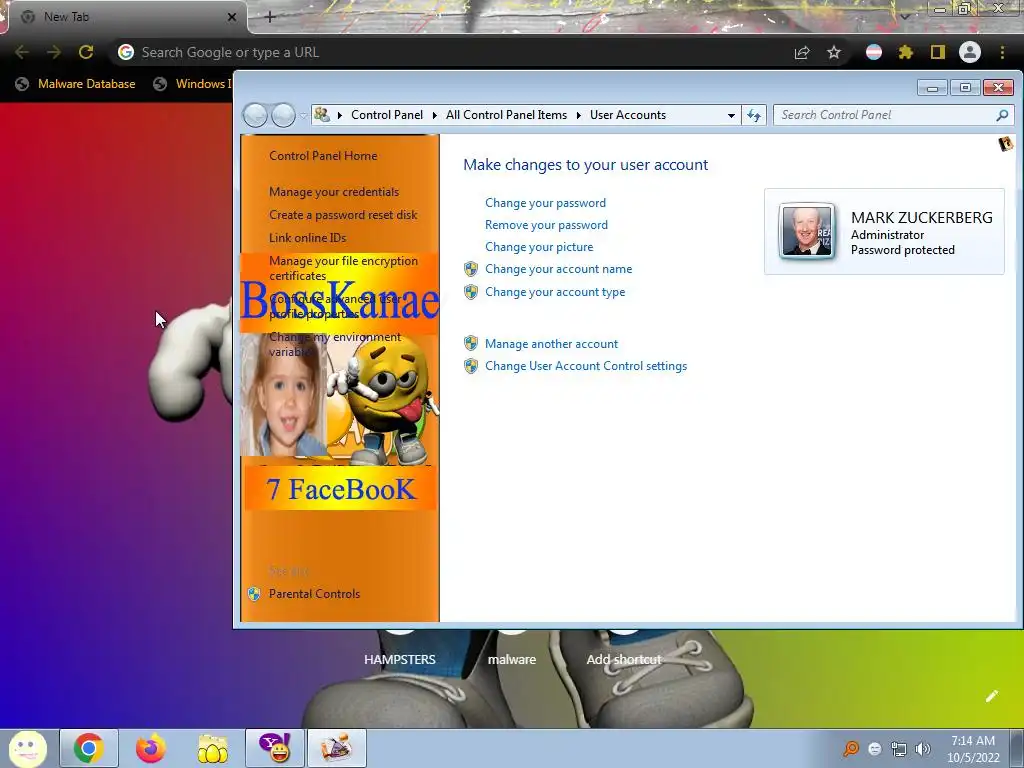Click Chrome's forward arrow button
This screenshot has height=768, width=1024.
click(x=54, y=52)
